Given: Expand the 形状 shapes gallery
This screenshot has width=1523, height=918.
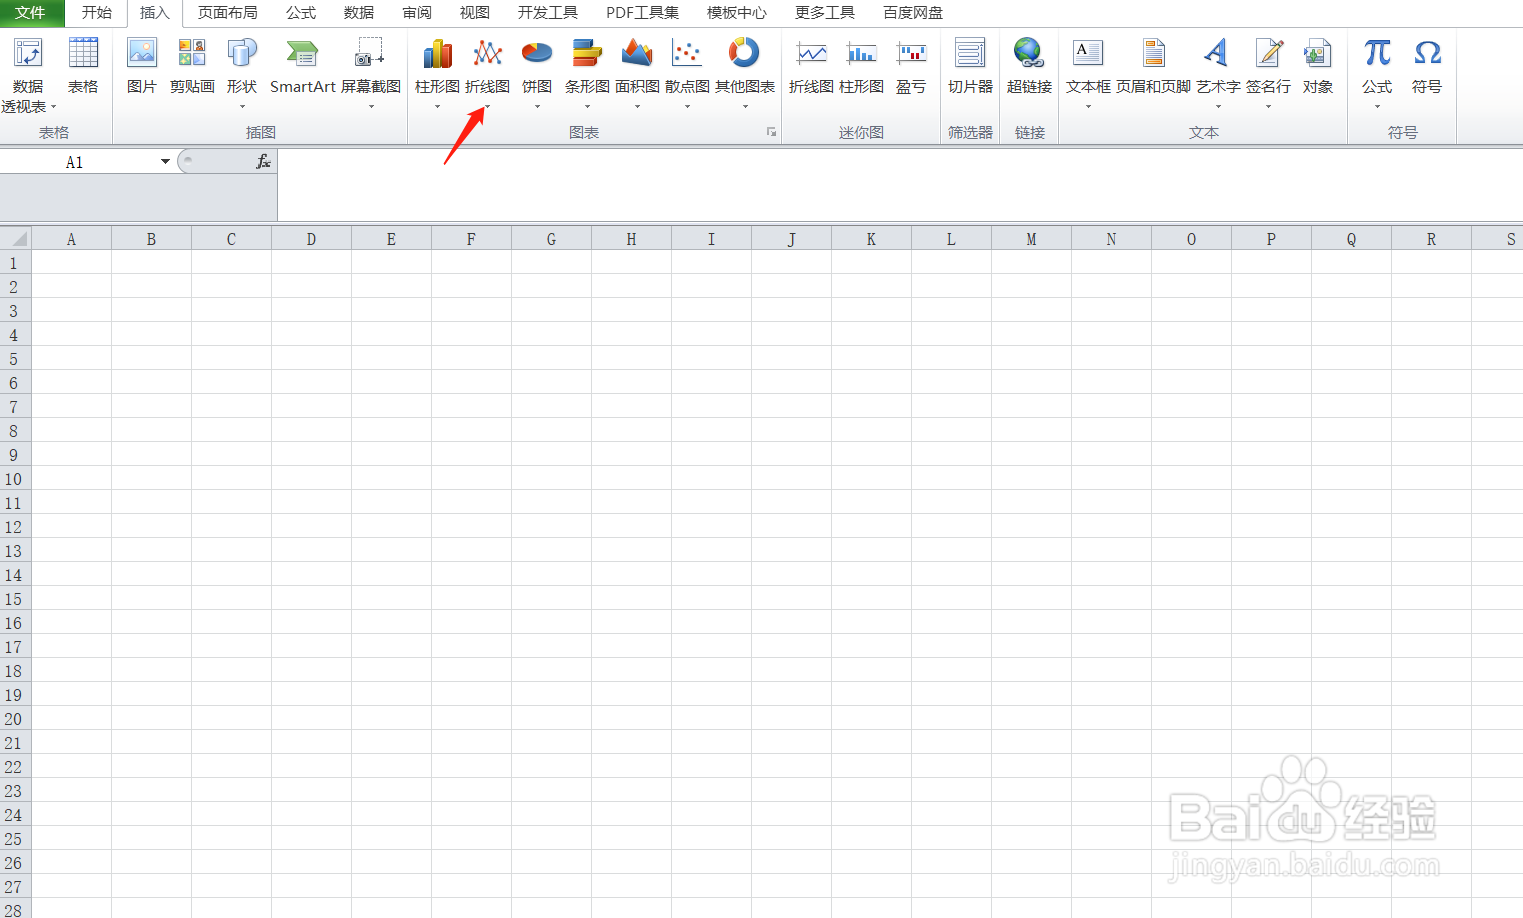Looking at the screenshot, I should [242, 107].
